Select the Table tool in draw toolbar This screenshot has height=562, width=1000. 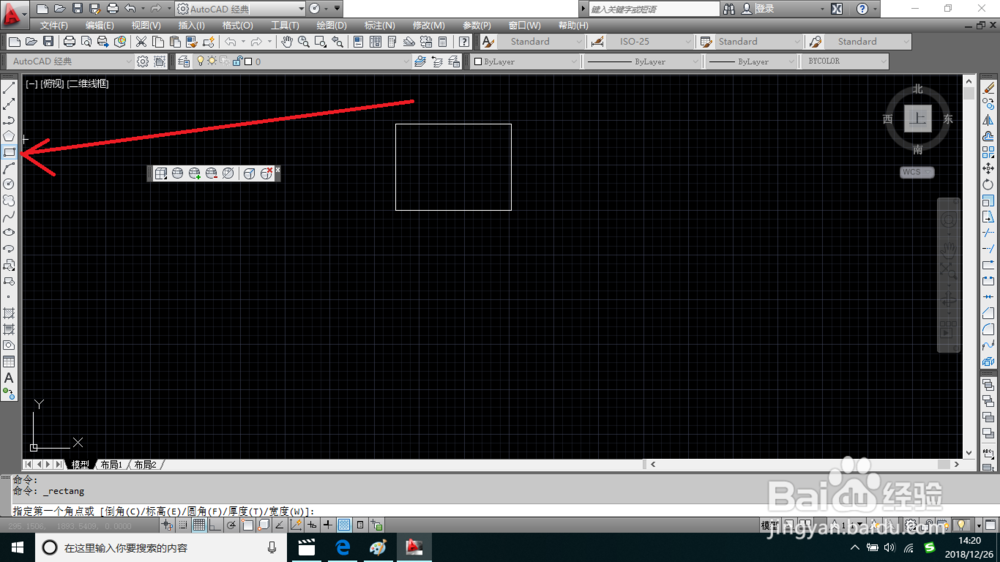pyautogui.click(x=9, y=362)
